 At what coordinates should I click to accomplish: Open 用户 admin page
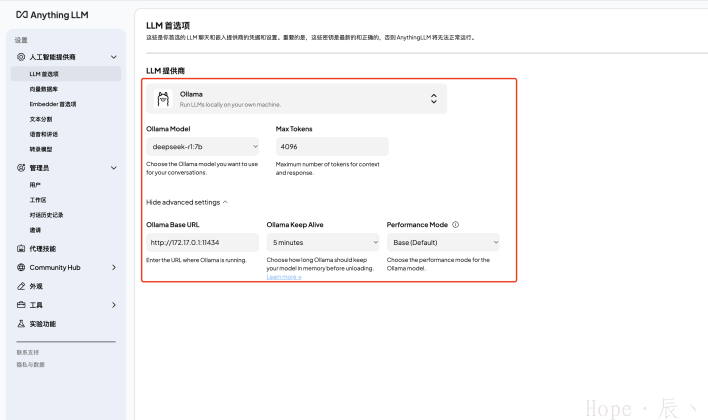(x=35, y=185)
